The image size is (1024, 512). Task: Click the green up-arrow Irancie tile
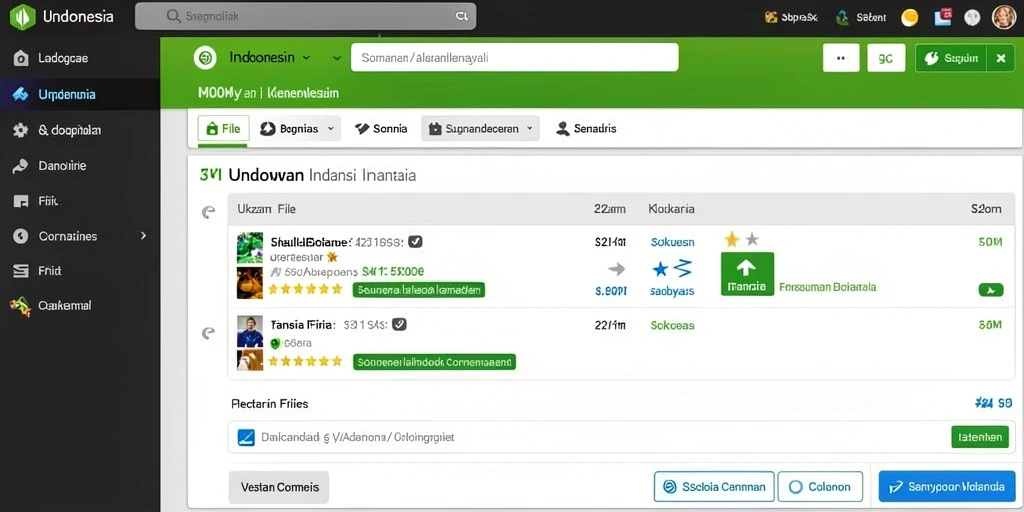[747, 274]
